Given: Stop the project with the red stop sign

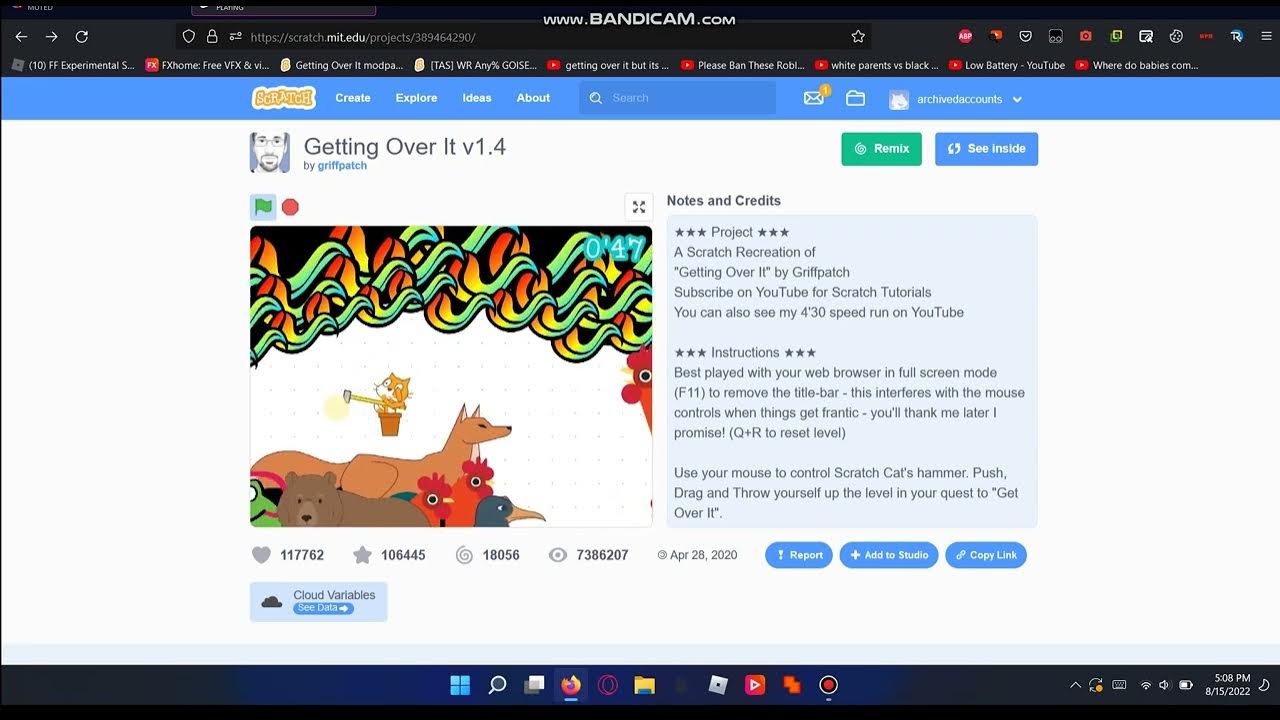Looking at the screenshot, I should pos(290,207).
